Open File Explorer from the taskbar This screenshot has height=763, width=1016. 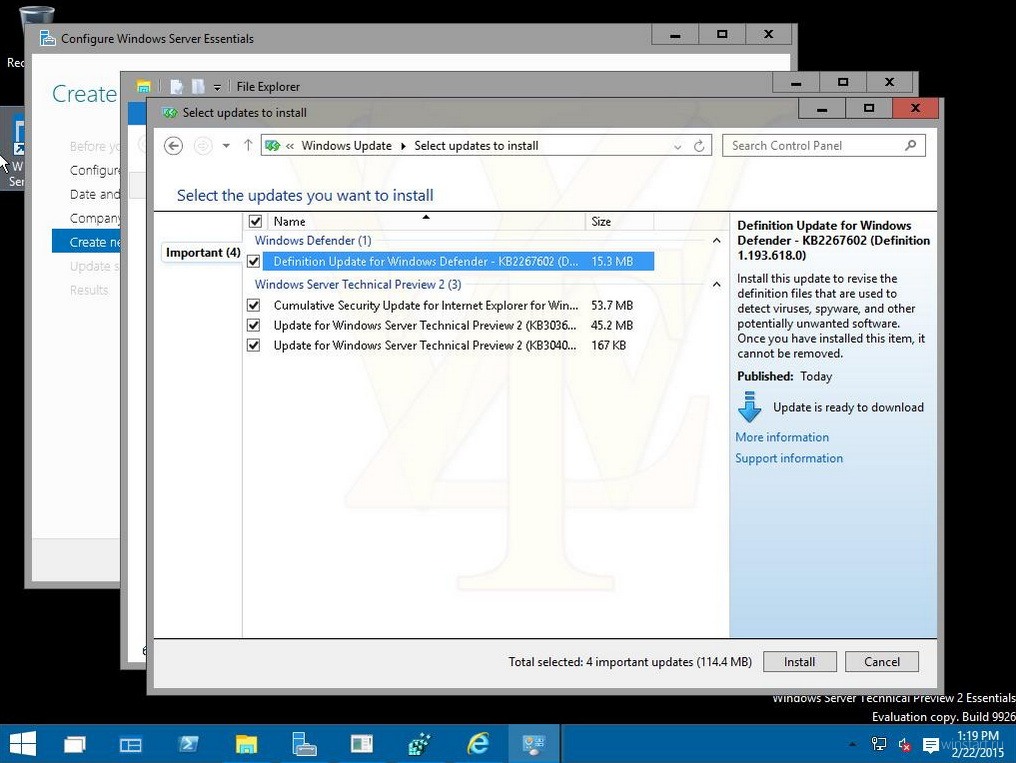tap(246, 744)
